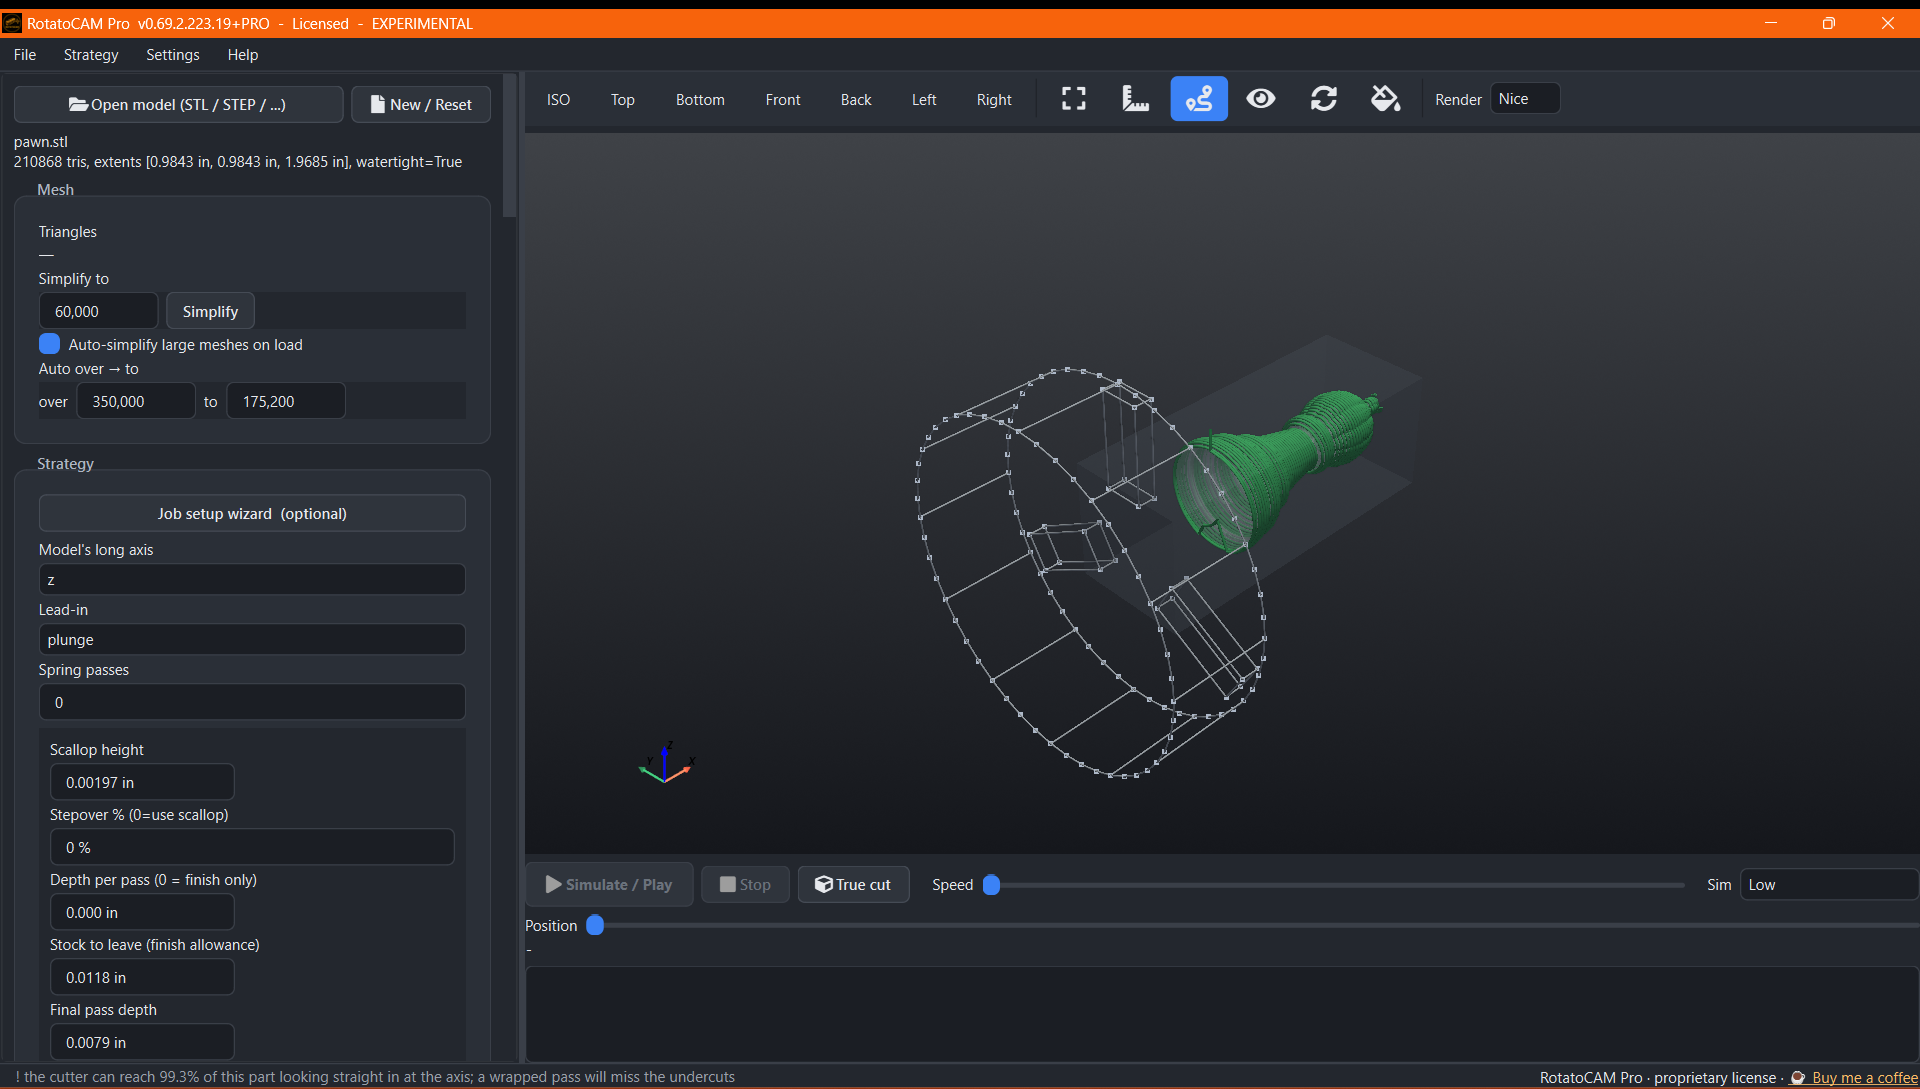Click the auto-simplify target 175,200 field
Screen dimensions: 1920x1089
point(285,401)
